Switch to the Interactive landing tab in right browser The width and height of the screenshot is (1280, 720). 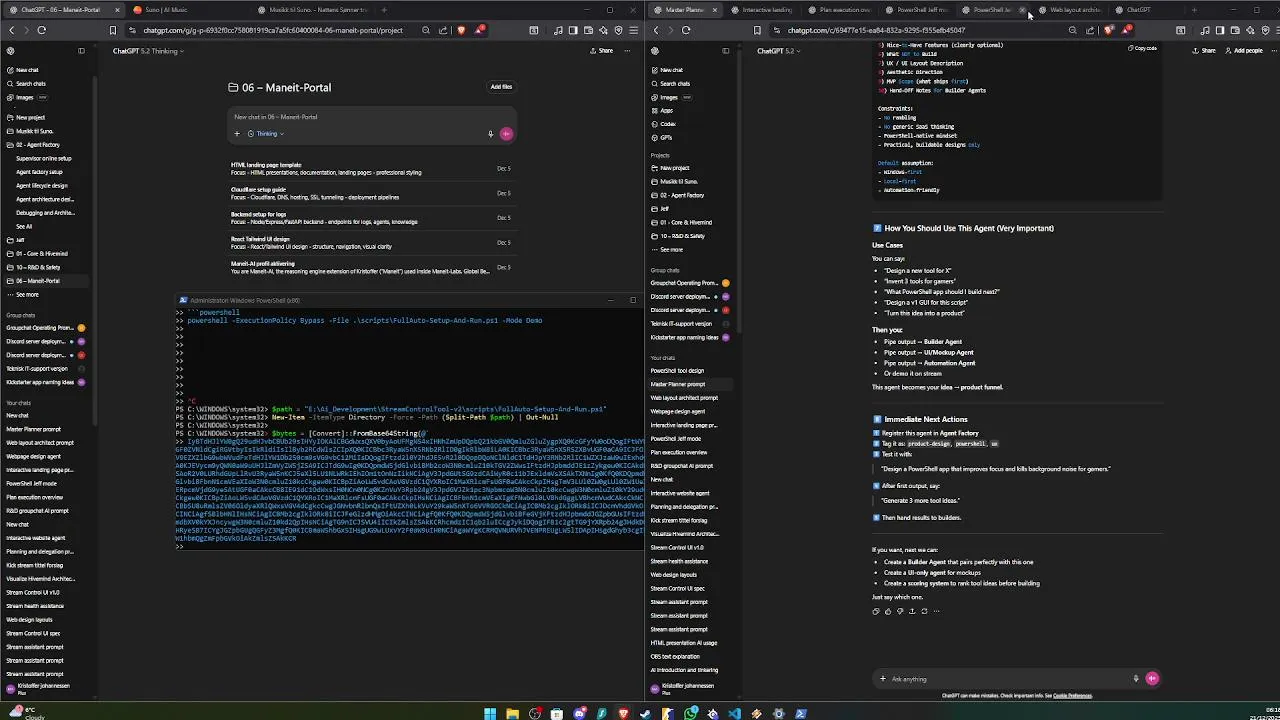767,10
